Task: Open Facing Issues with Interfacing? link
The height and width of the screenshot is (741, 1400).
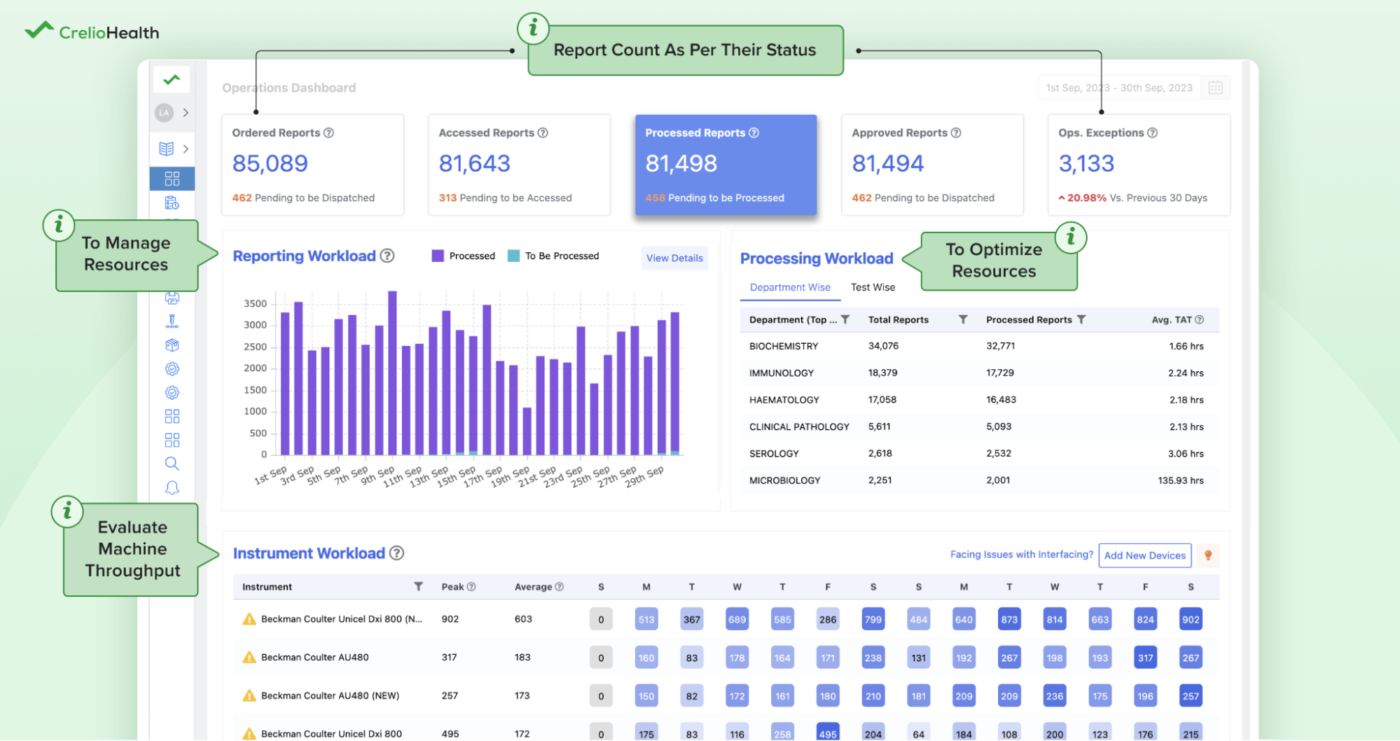Action: (x=1021, y=556)
